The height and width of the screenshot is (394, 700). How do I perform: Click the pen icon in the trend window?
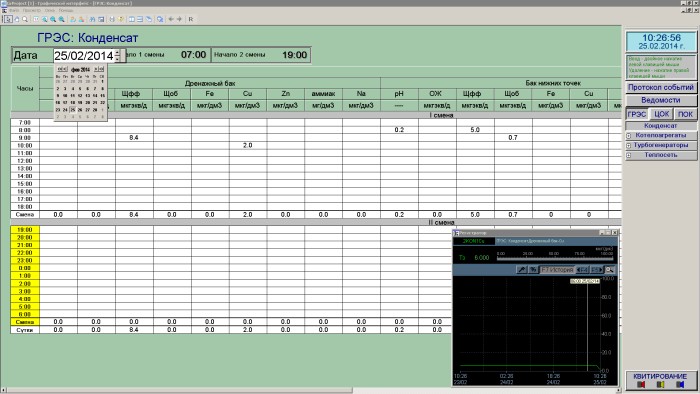521,270
